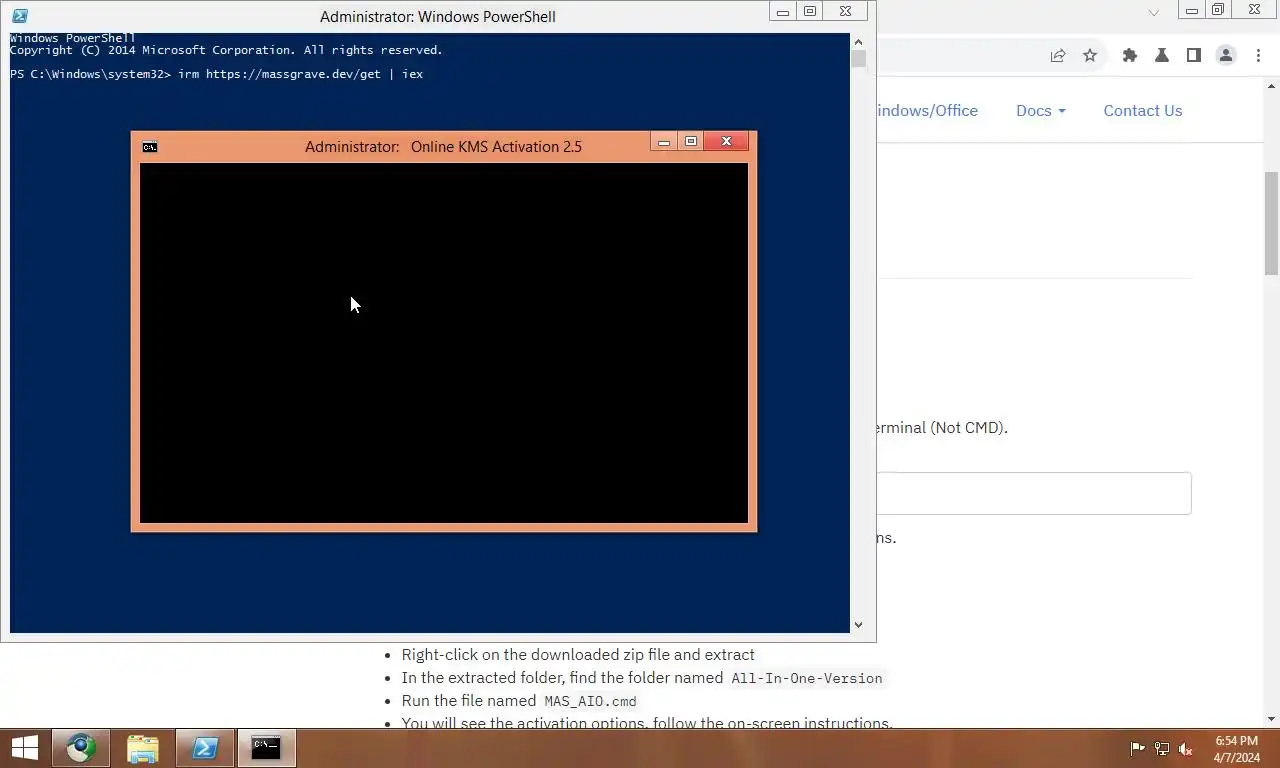Open File Explorer from the taskbar
This screenshot has height=768, width=1280.
coord(143,748)
